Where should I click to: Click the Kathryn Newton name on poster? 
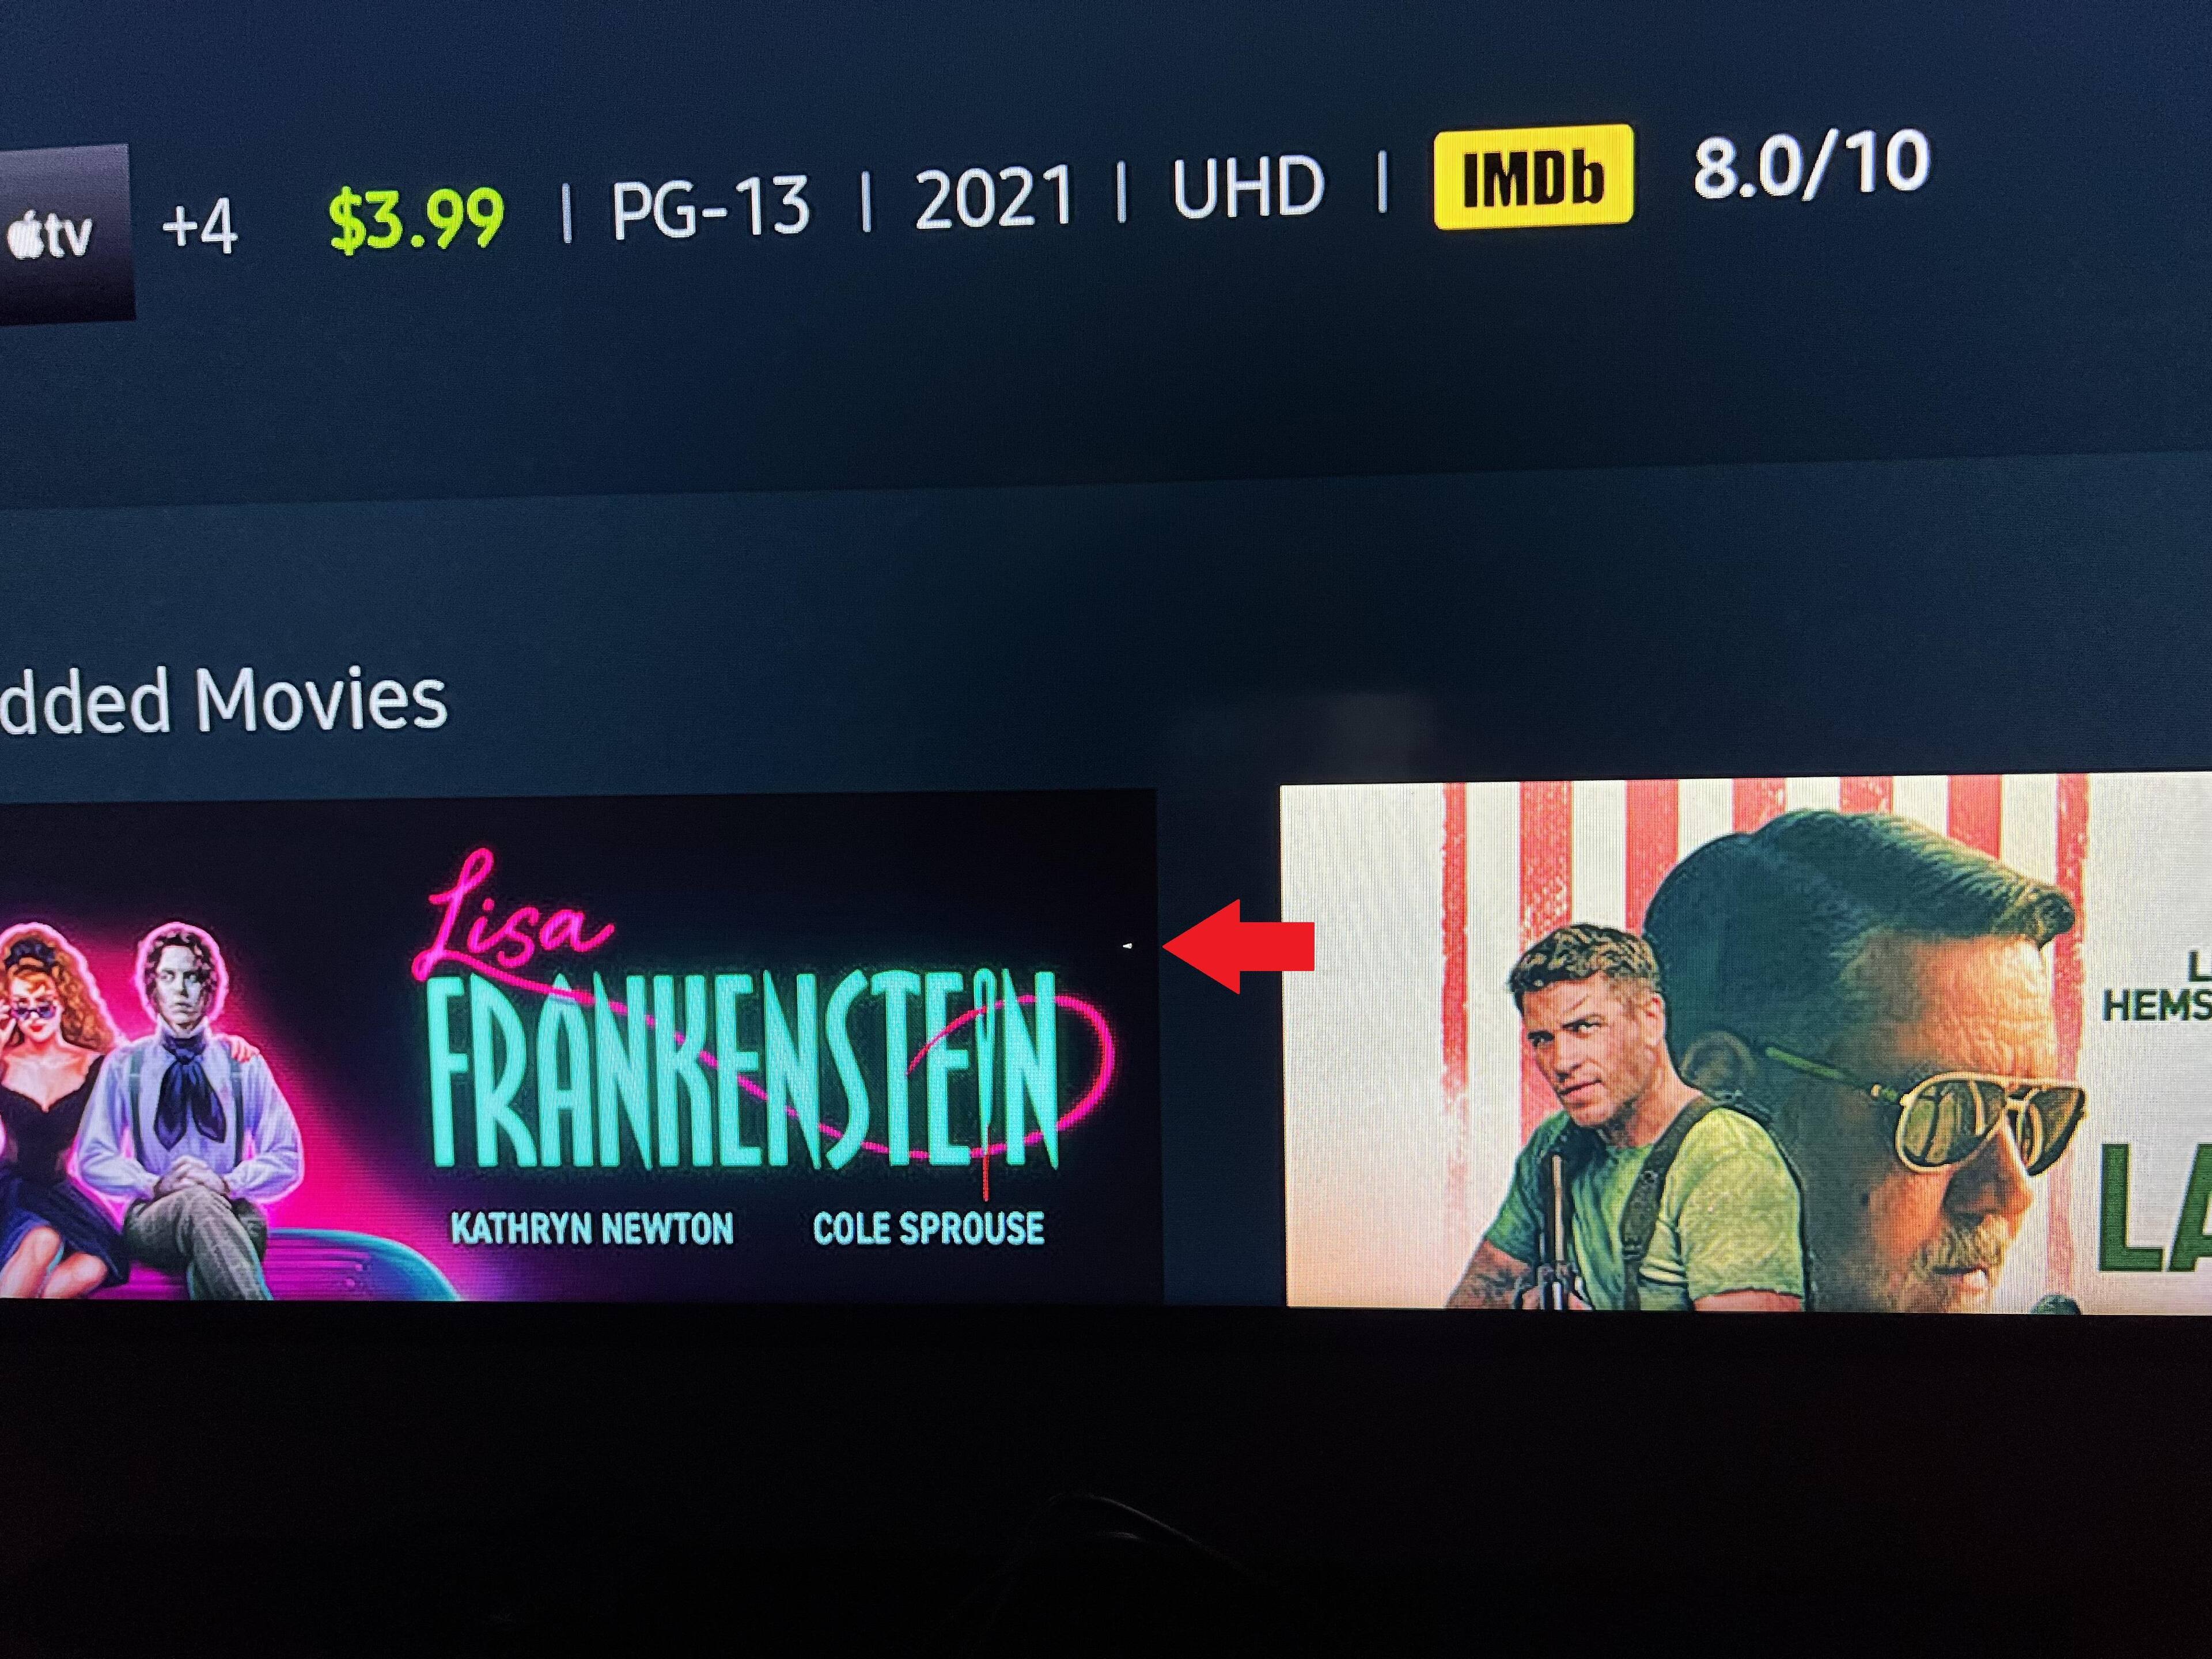[592, 1229]
